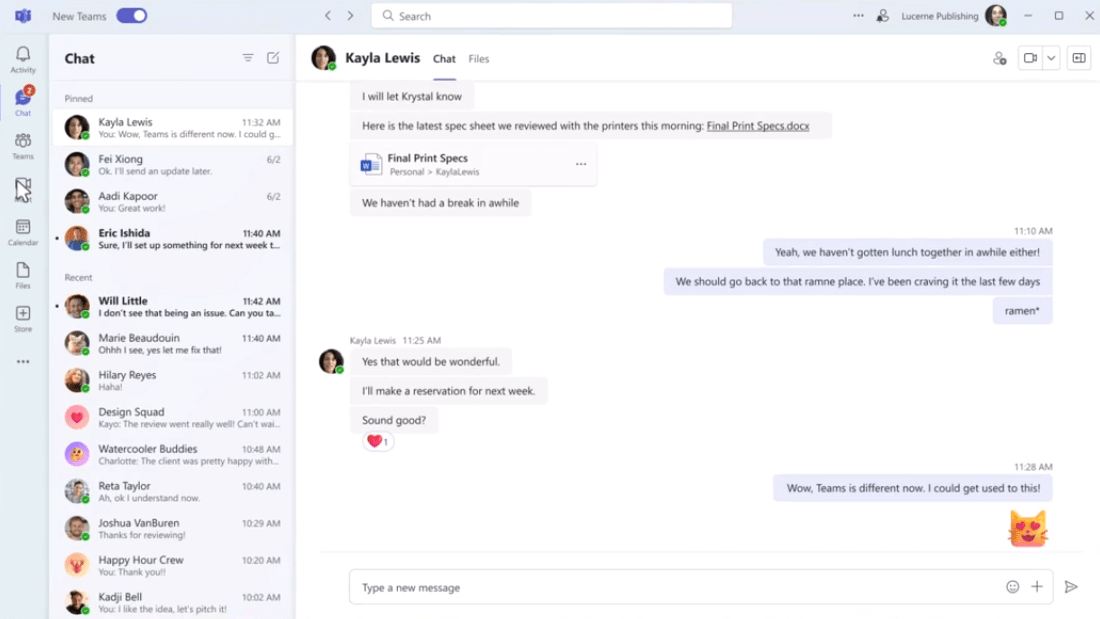This screenshot has height=619, width=1100.
Task: Open Kayla Lewis pinned chat
Action: coord(173,128)
